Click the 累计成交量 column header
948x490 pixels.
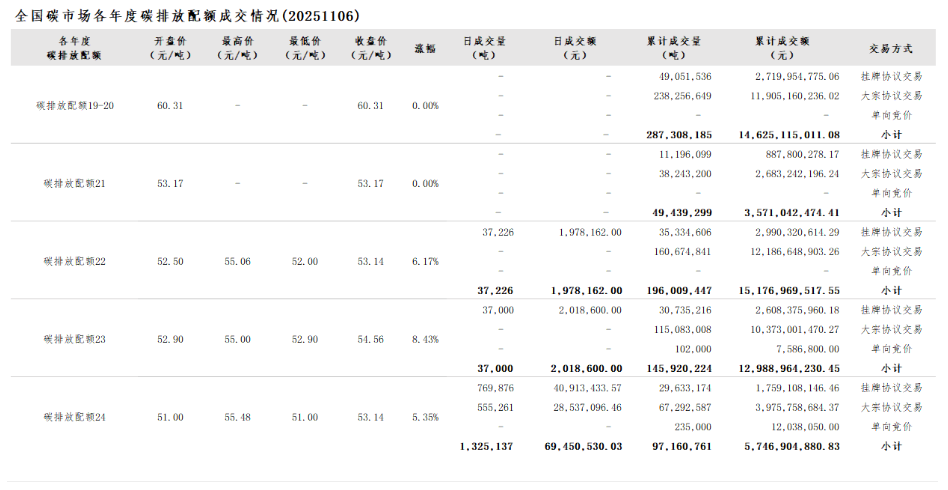[680, 47]
